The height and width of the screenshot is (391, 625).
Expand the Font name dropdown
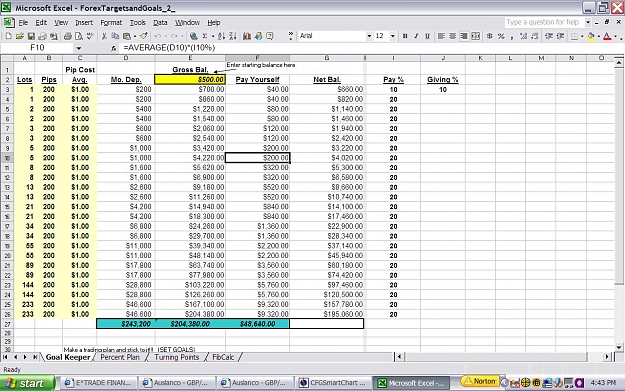coord(369,36)
